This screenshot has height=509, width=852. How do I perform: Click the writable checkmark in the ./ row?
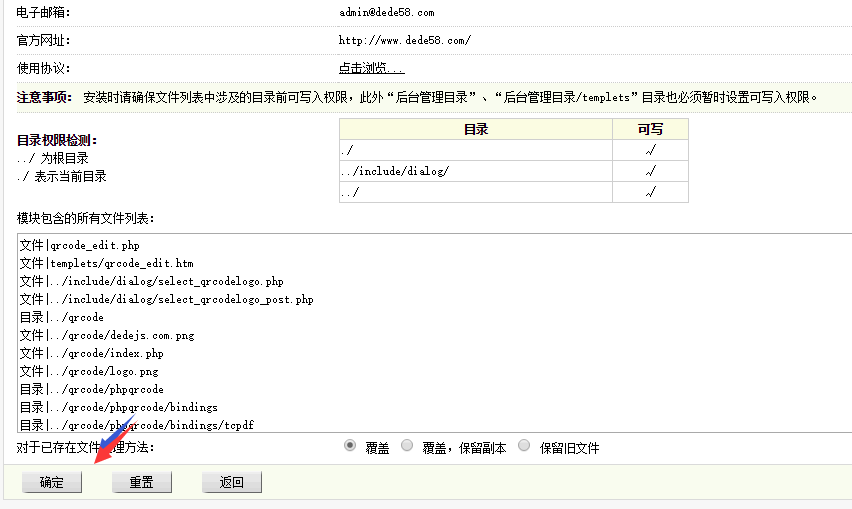click(x=650, y=150)
